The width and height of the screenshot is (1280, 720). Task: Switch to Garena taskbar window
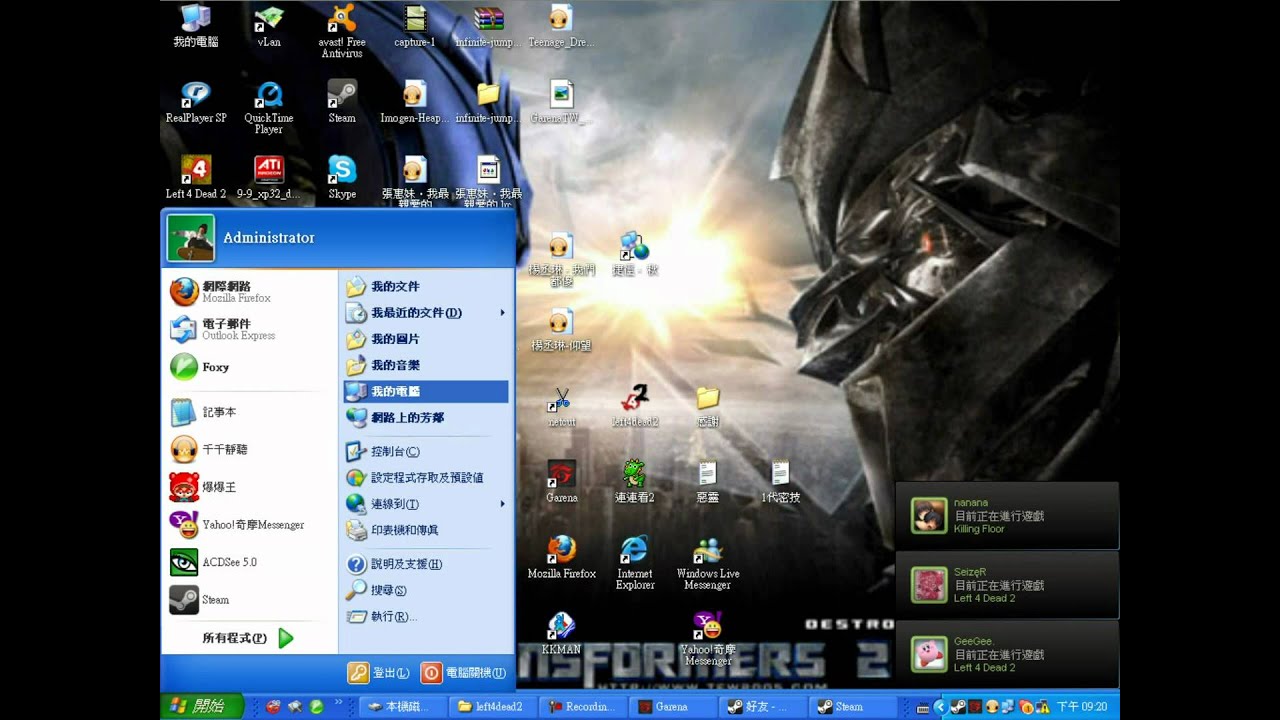coord(675,706)
